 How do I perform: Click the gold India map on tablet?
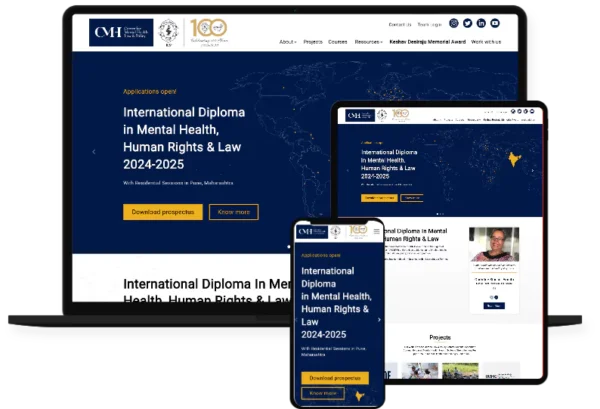[514, 159]
